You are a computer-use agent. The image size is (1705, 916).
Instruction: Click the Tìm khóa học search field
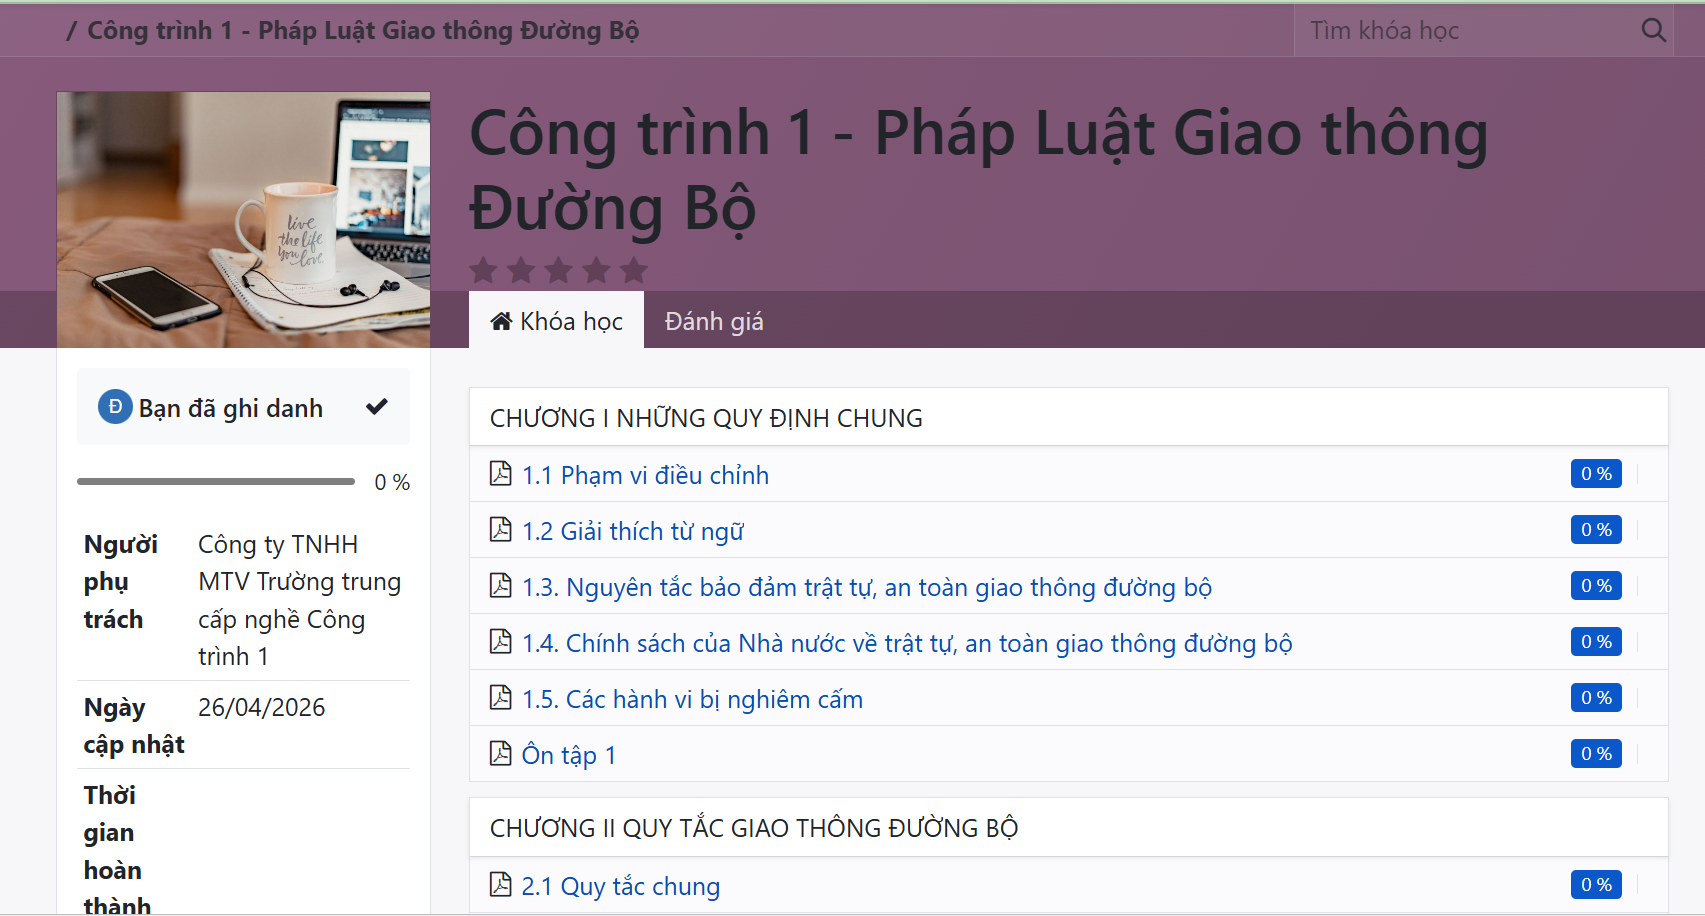1468,31
